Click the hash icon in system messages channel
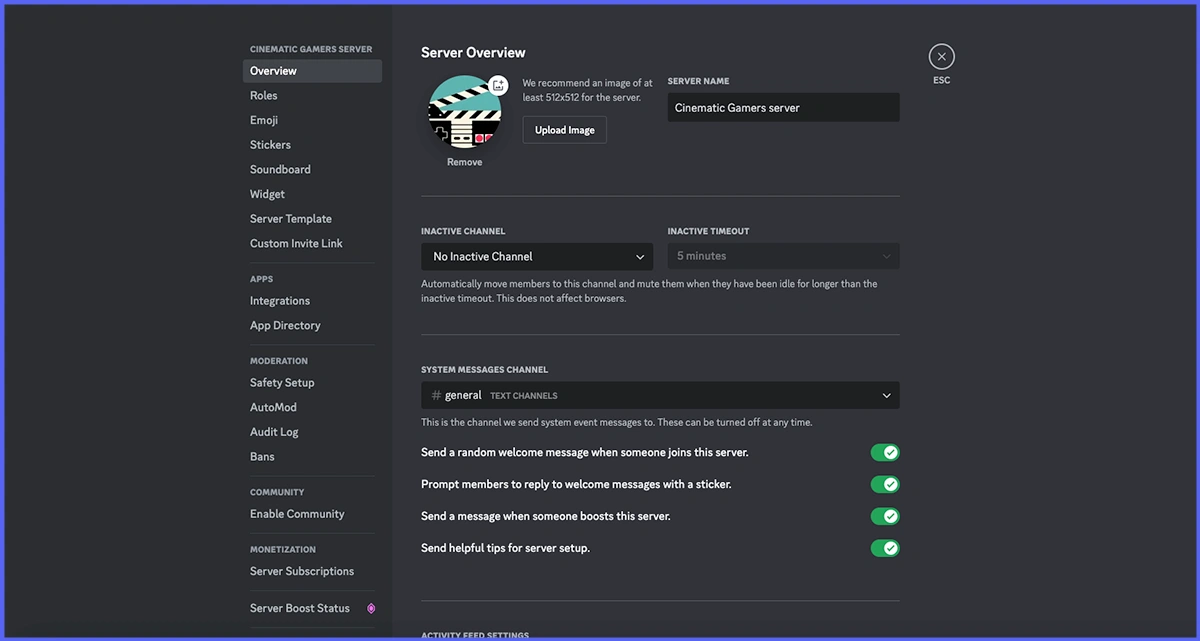 (436, 396)
